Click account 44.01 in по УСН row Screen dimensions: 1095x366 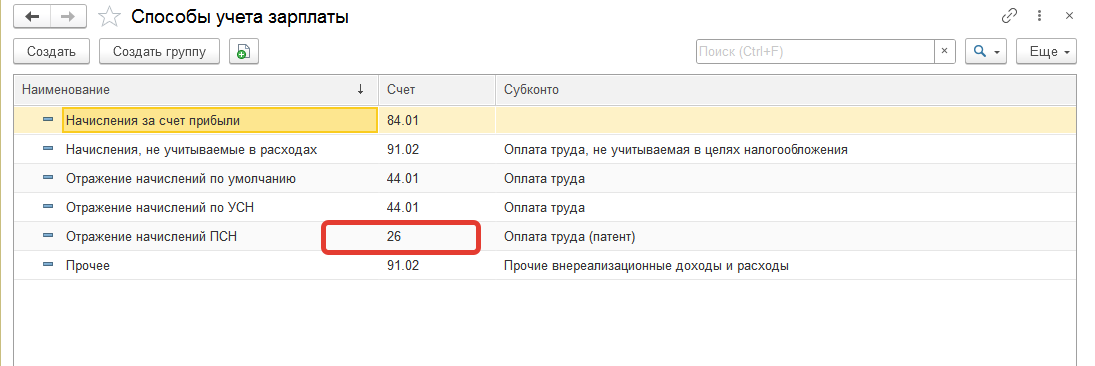[403, 208]
